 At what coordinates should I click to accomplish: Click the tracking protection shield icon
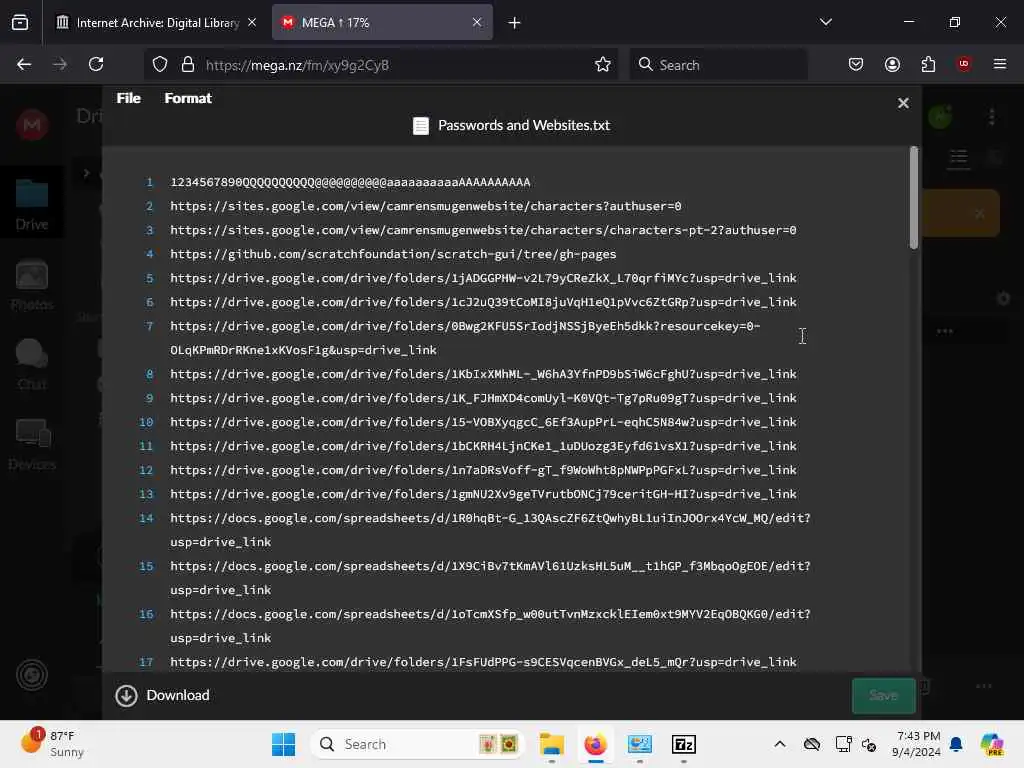tap(160, 65)
